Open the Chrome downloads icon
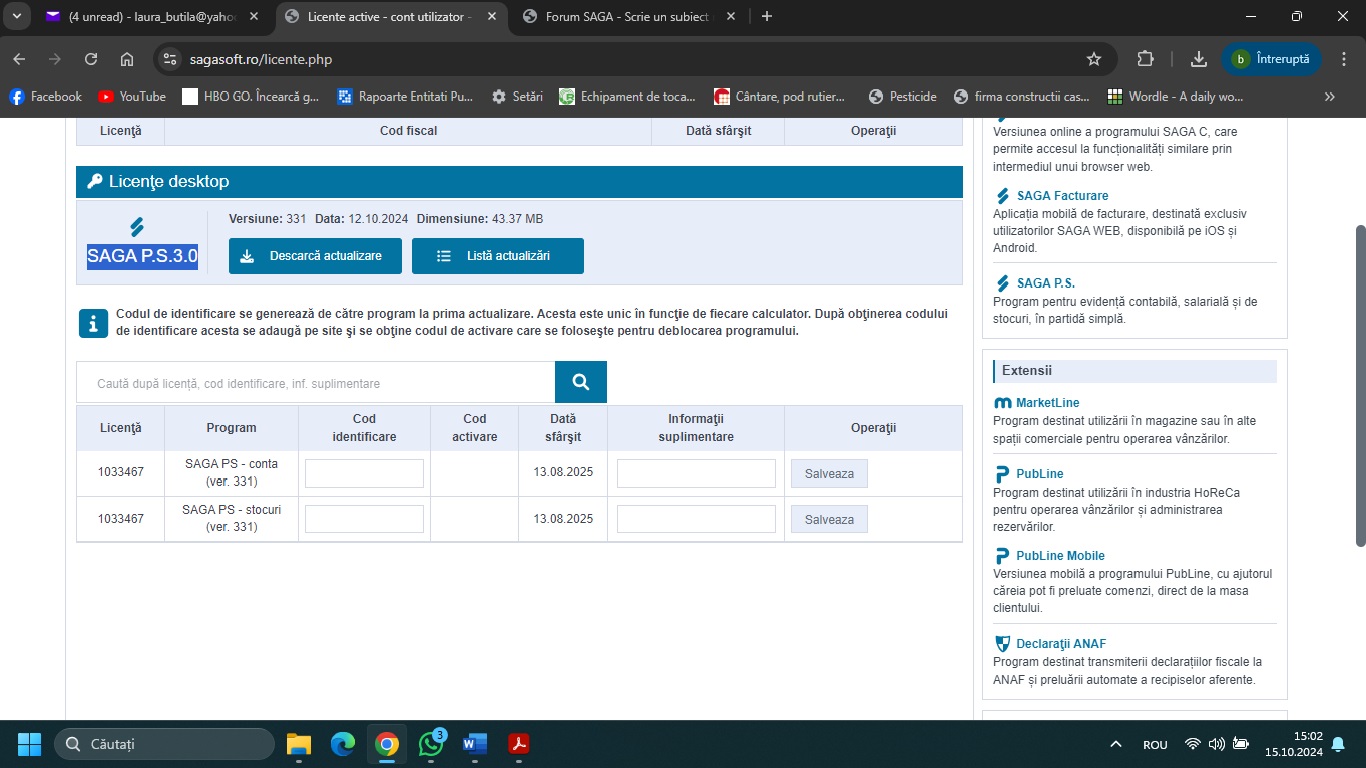This screenshot has height=768, width=1366. tap(1198, 59)
